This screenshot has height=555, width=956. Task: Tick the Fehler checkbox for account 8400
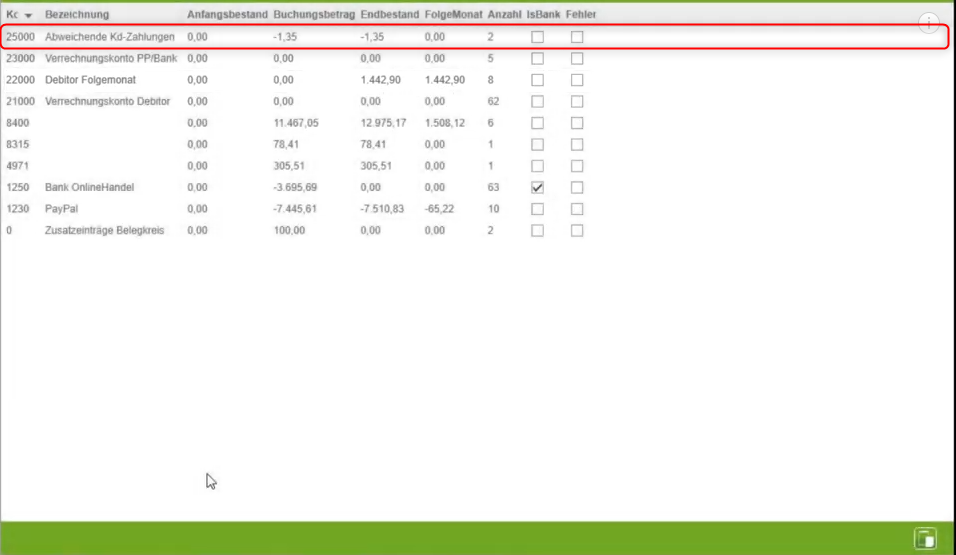pos(577,123)
